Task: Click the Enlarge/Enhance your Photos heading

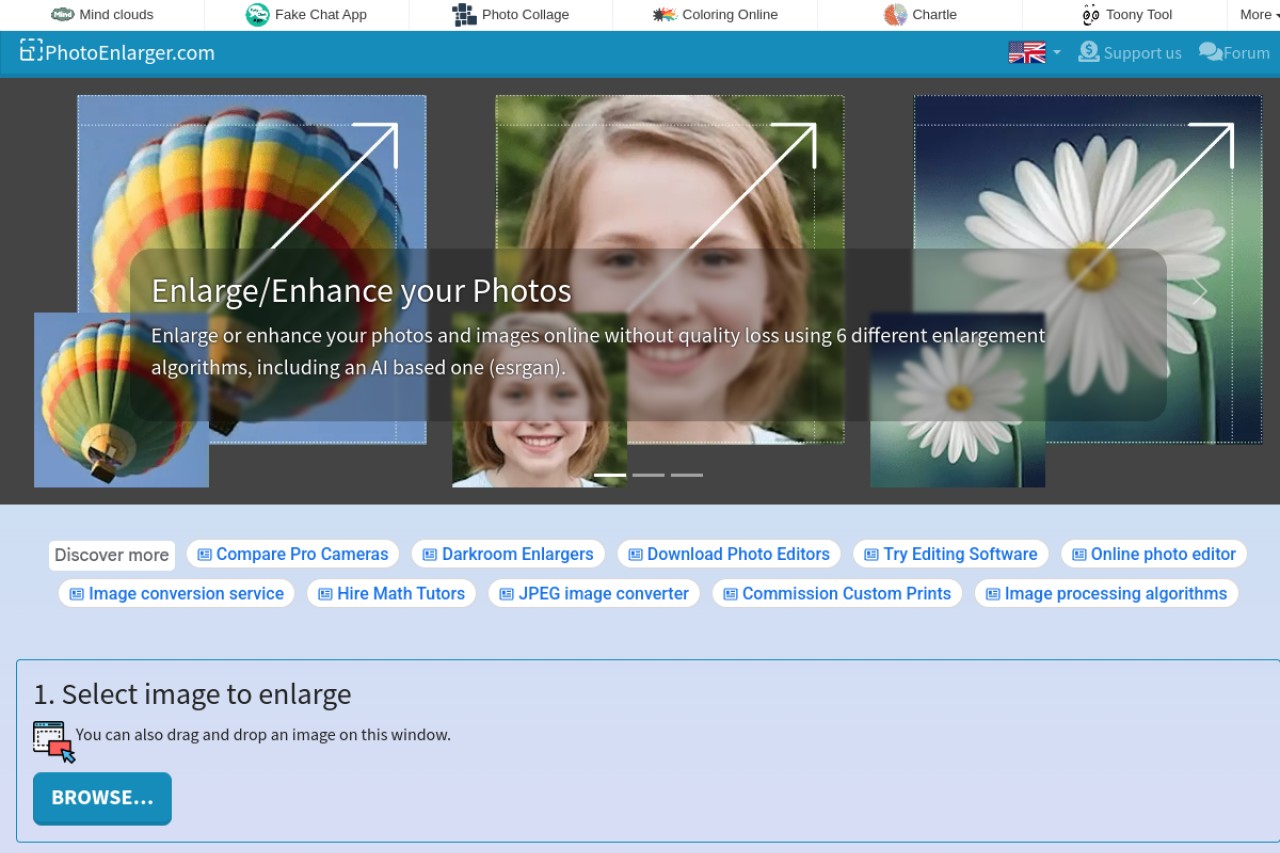Action: [361, 291]
